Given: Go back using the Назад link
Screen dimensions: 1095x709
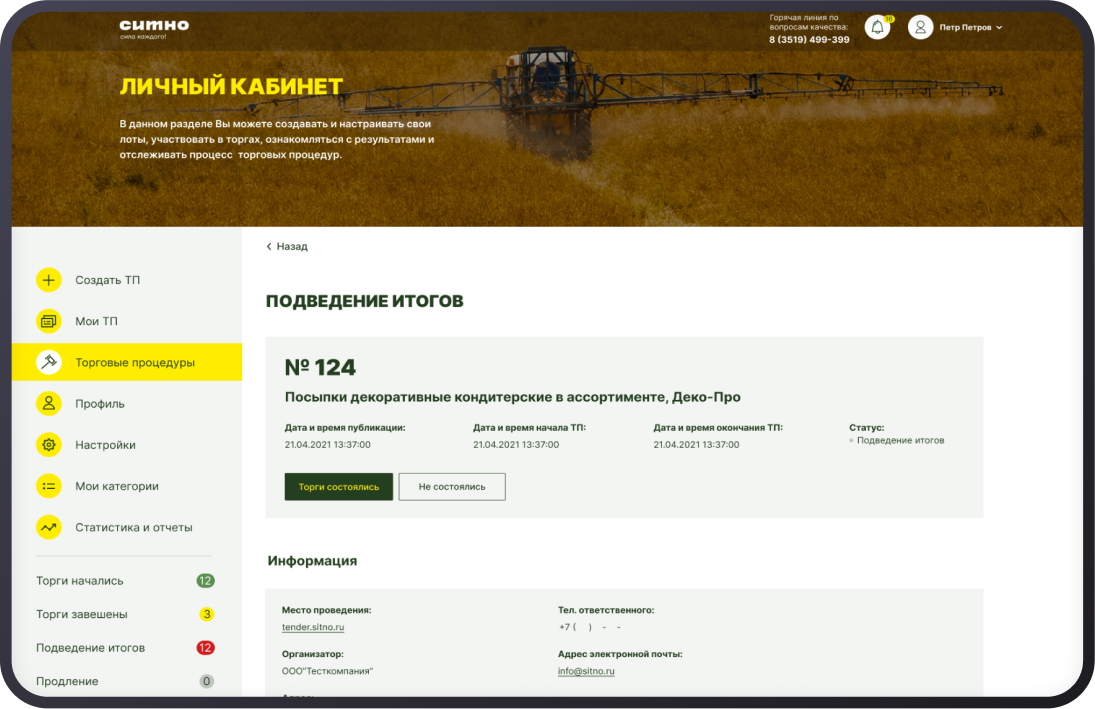Looking at the screenshot, I should click(x=287, y=247).
